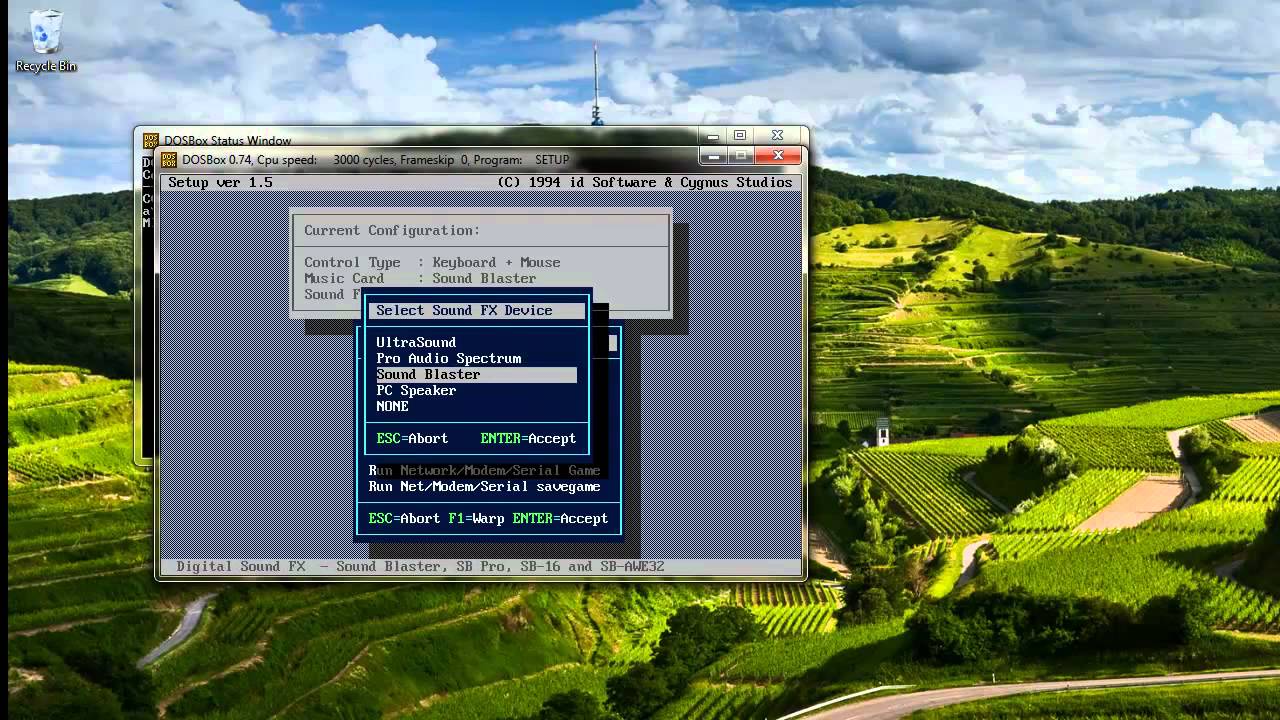Click ESC=Abort in the main menu footer
This screenshot has height=720, width=1280.
click(404, 518)
